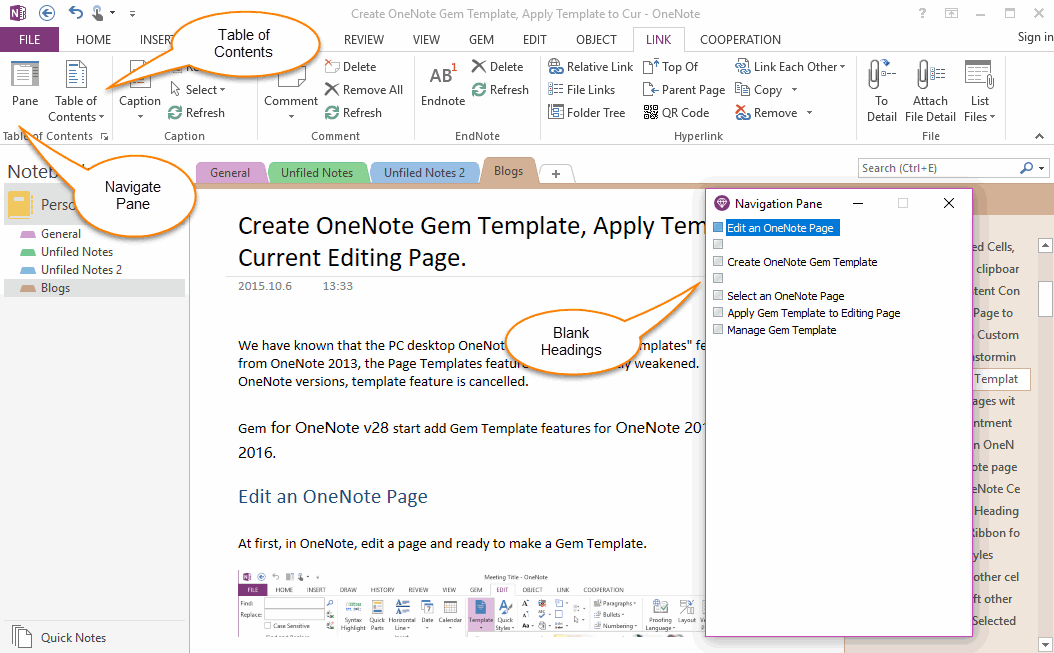The height and width of the screenshot is (653, 1054).
Task: Delete comment in the Comment group
Action: (x=350, y=67)
